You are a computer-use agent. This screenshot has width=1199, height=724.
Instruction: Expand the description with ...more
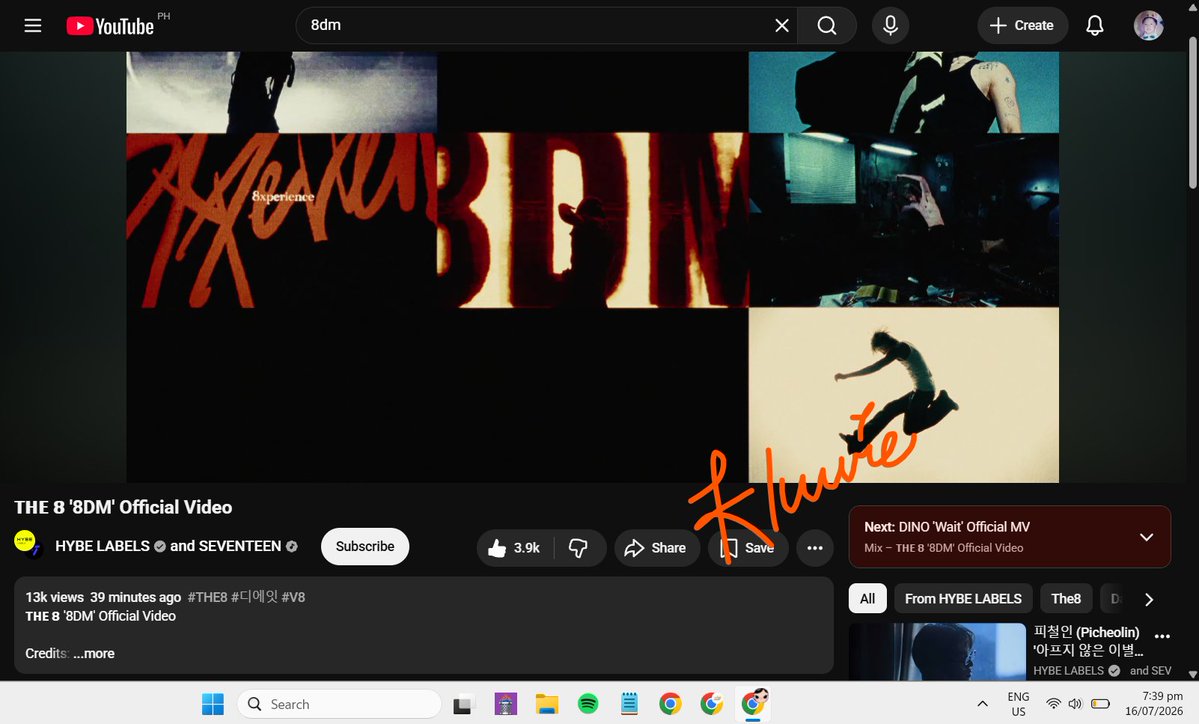tap(94, 654)
